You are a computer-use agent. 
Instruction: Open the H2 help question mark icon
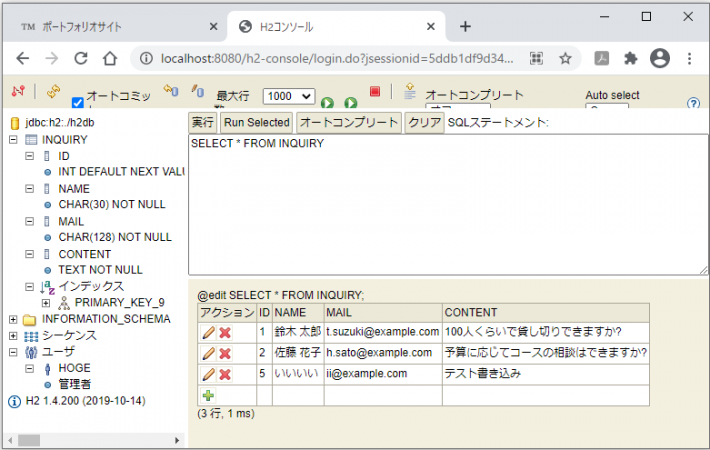pyautogui.click(x=694, y=103)
